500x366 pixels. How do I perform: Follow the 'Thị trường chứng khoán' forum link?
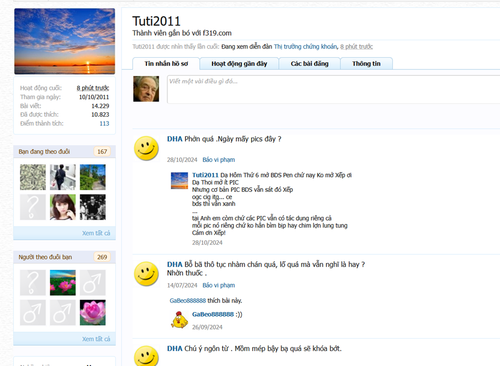[305, 47]
